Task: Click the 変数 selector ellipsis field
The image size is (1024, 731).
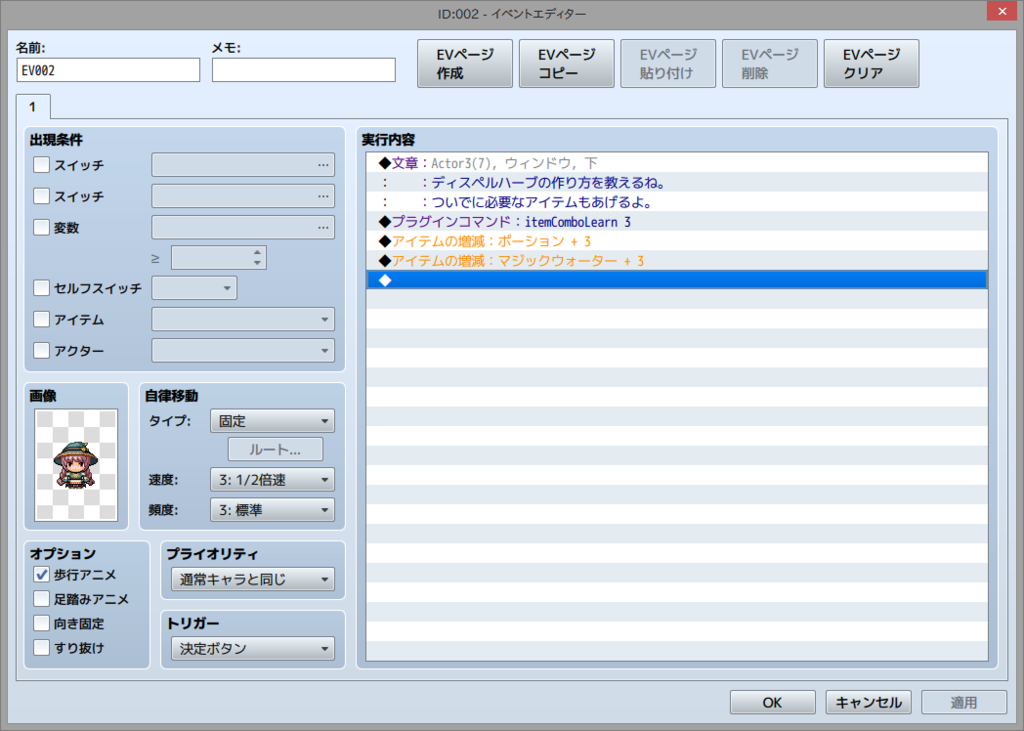Action: [x=243, y=227]
